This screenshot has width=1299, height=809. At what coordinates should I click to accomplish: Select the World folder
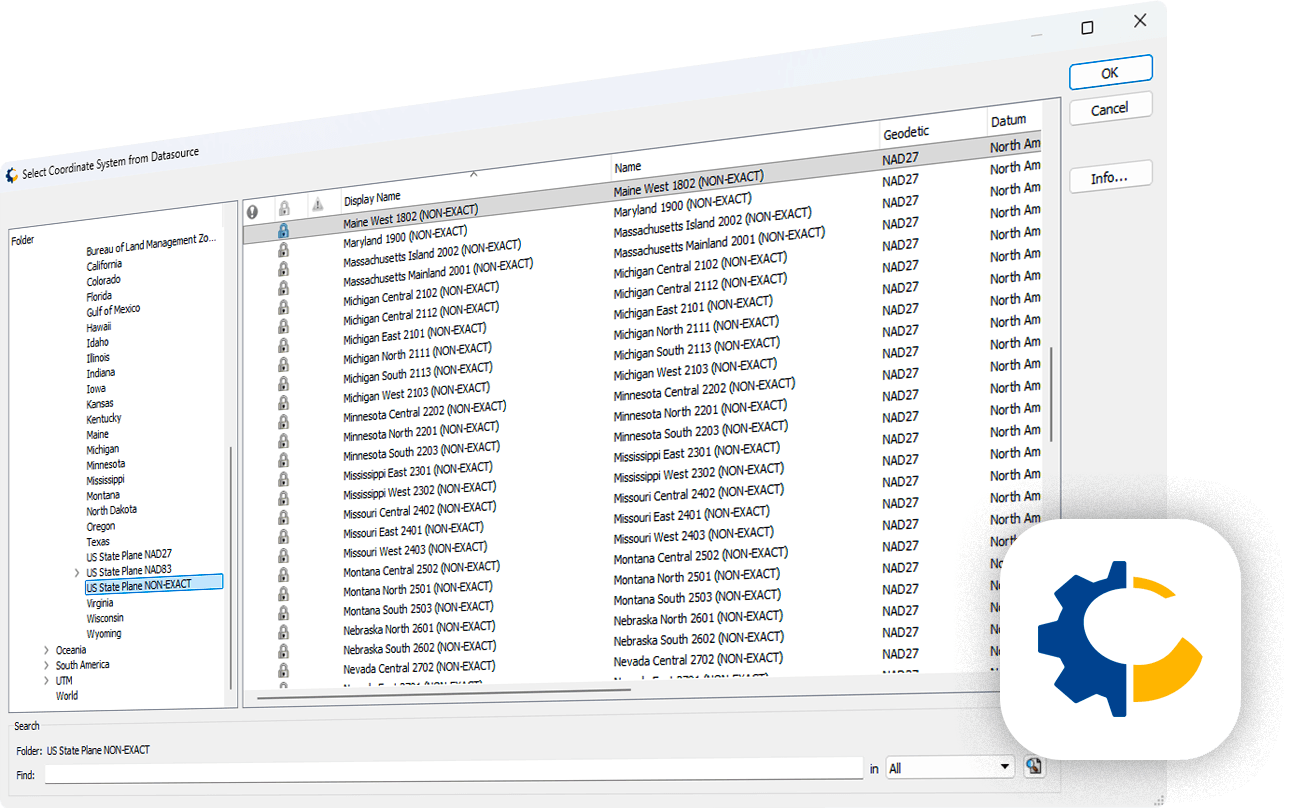[66, 695]
